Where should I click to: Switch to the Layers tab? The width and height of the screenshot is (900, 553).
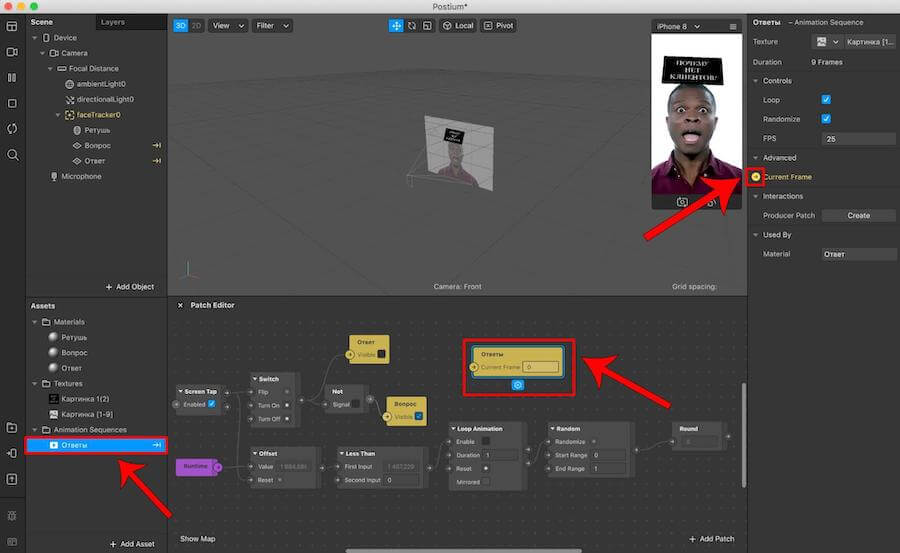(113, 22)
